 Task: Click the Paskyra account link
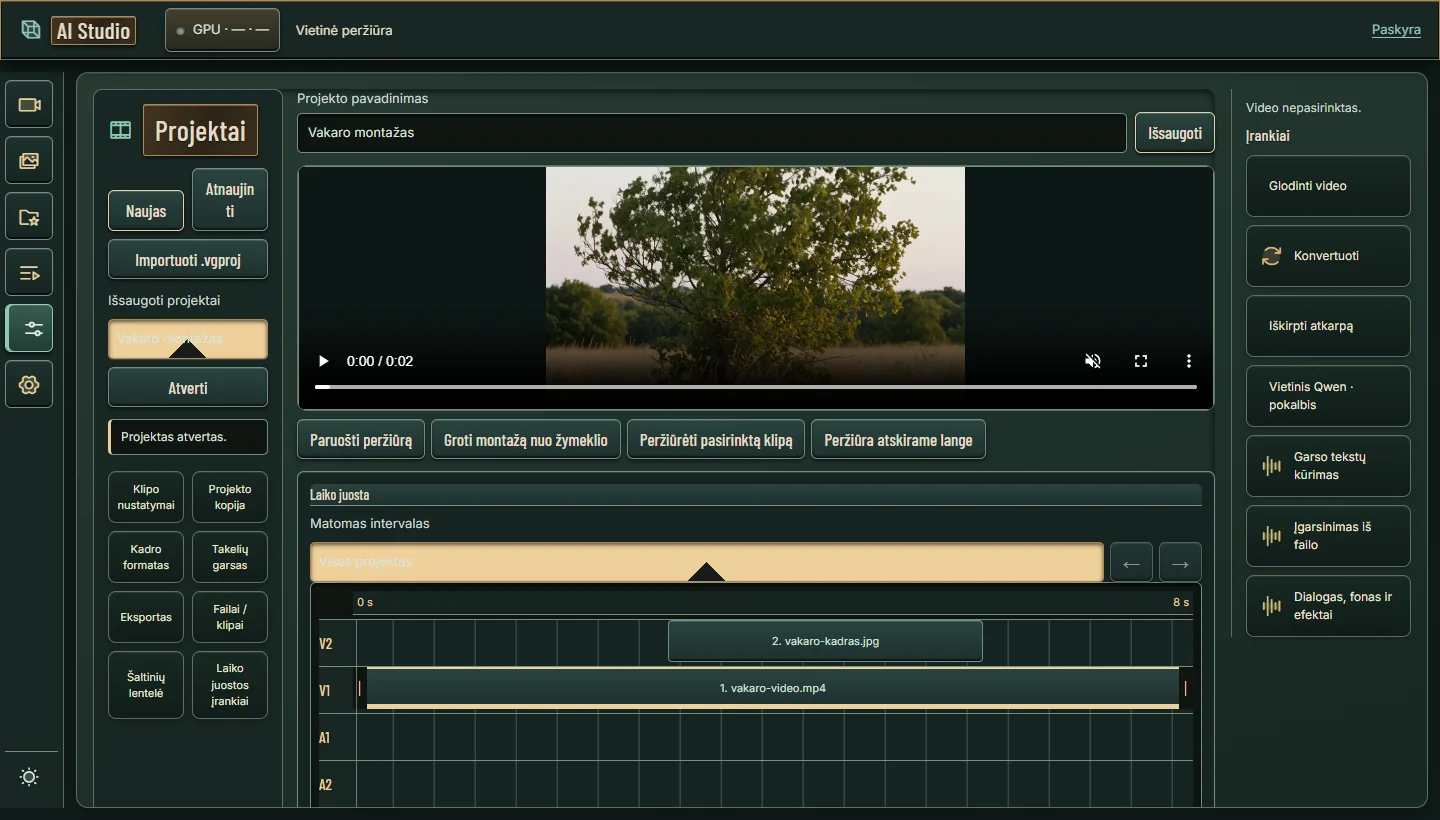[x=1396, y=30]
